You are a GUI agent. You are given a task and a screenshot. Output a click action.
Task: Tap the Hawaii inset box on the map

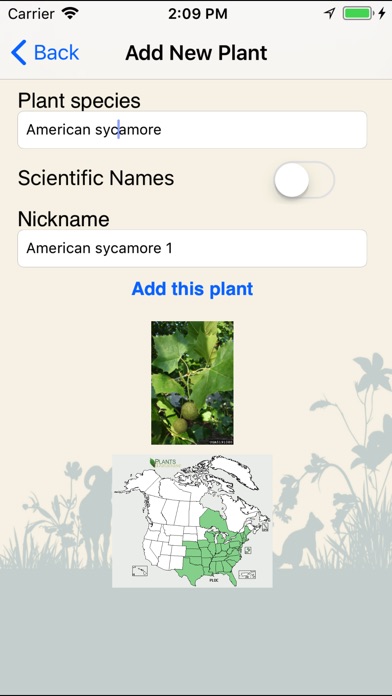(140, 571)
